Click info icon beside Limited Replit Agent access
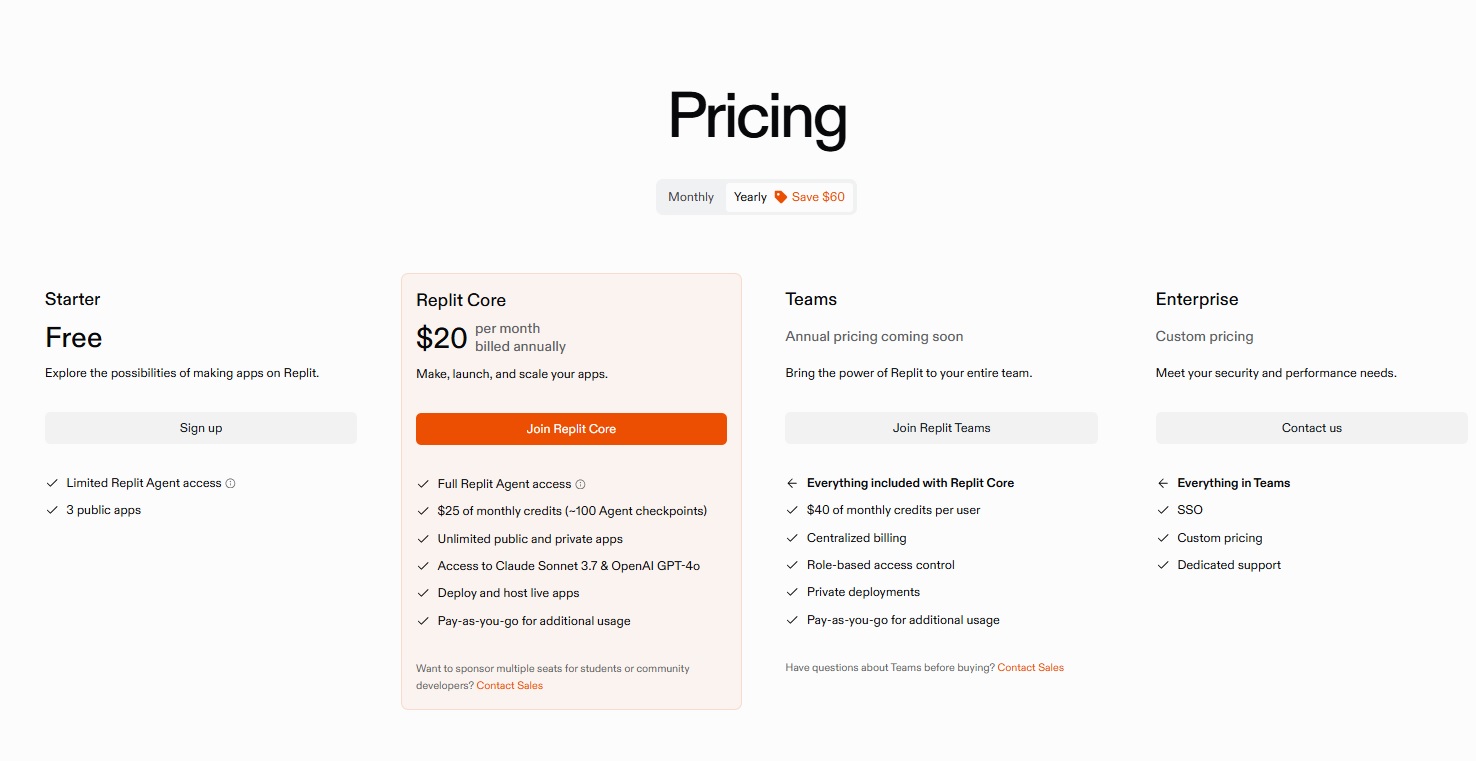Viewport: 1476px width, 761px height. pos(230,483)
